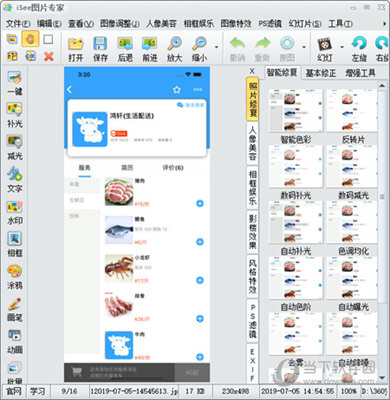Open the 补光 fill light tool

(x=15, y=115)
